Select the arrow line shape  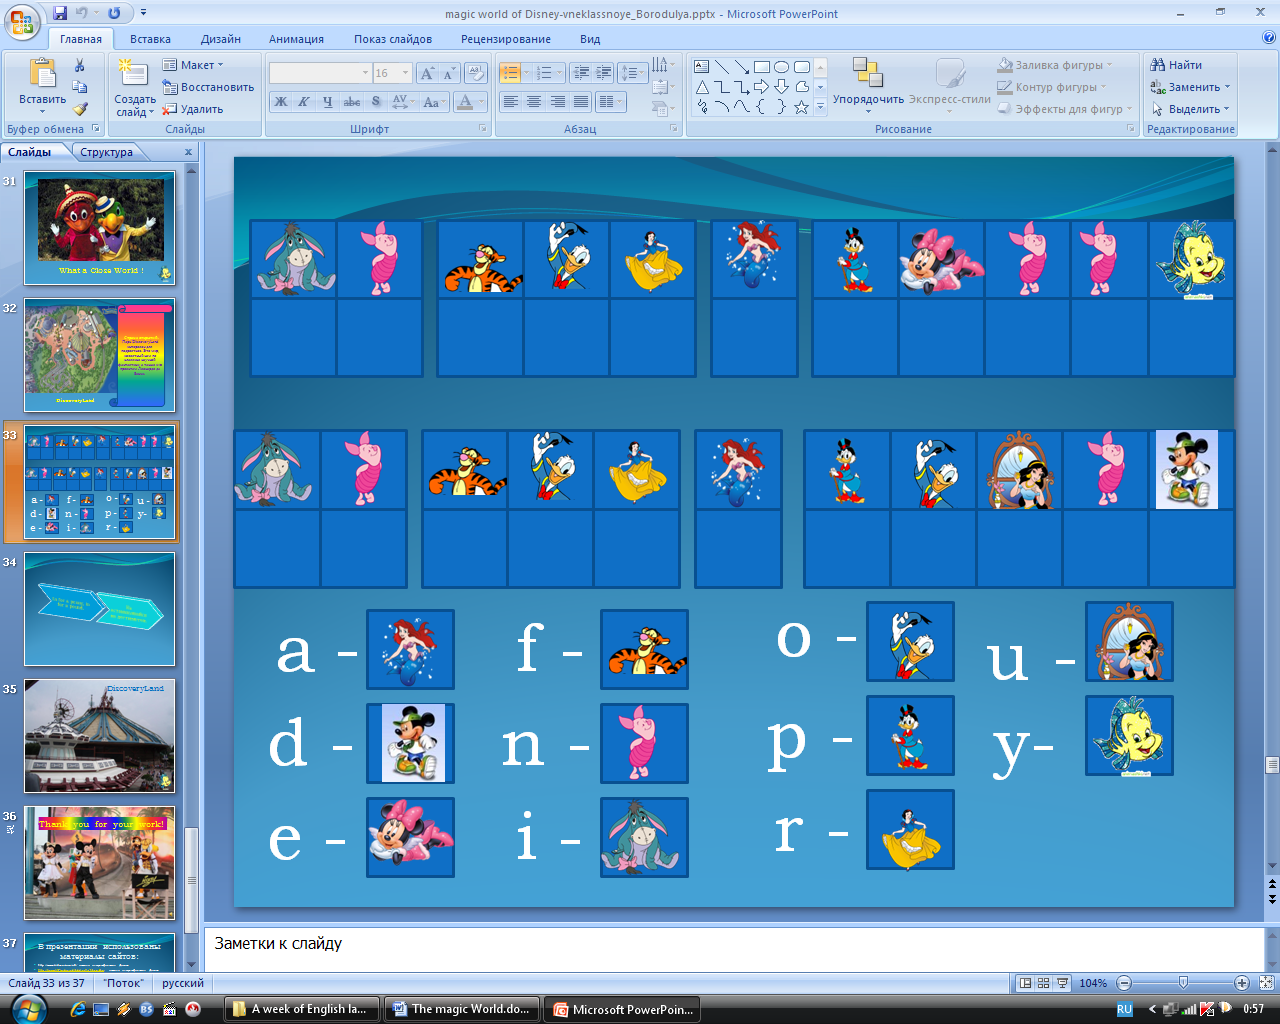pos(742,67)
